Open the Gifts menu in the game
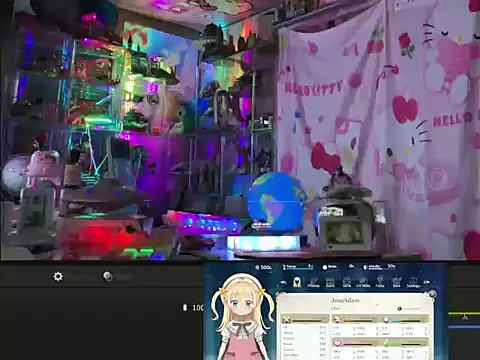Image resolution: width=480 pixels, height=360 pixels. click(x=347, y=283)
